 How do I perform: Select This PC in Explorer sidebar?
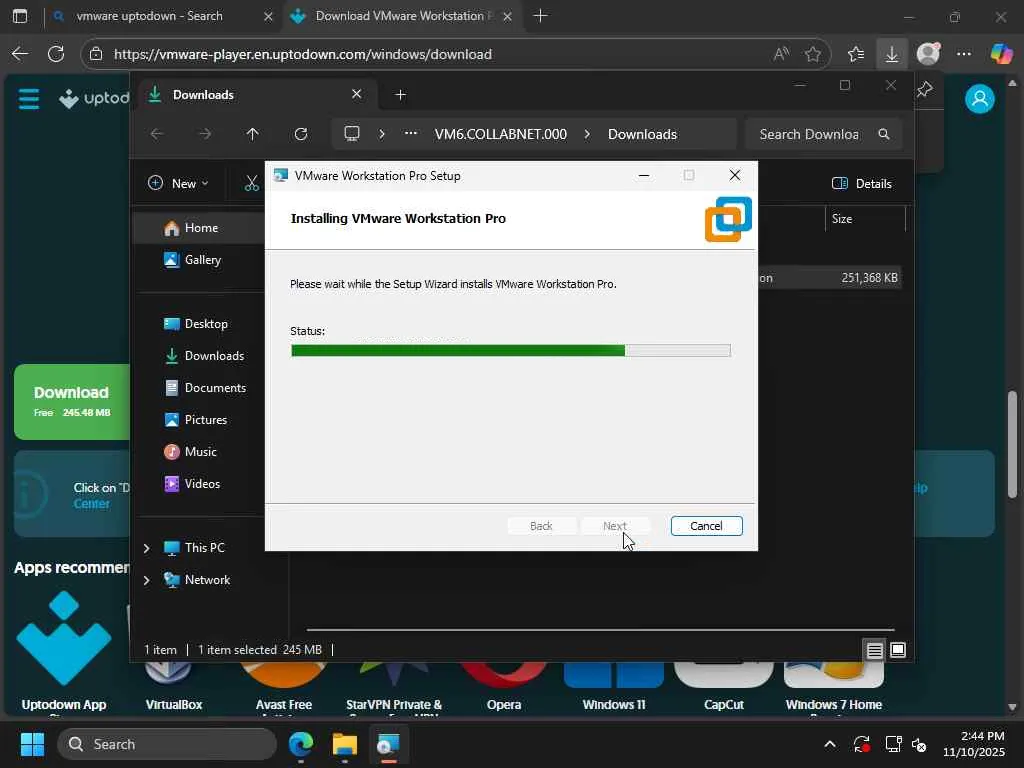click(x=204, y=548)
